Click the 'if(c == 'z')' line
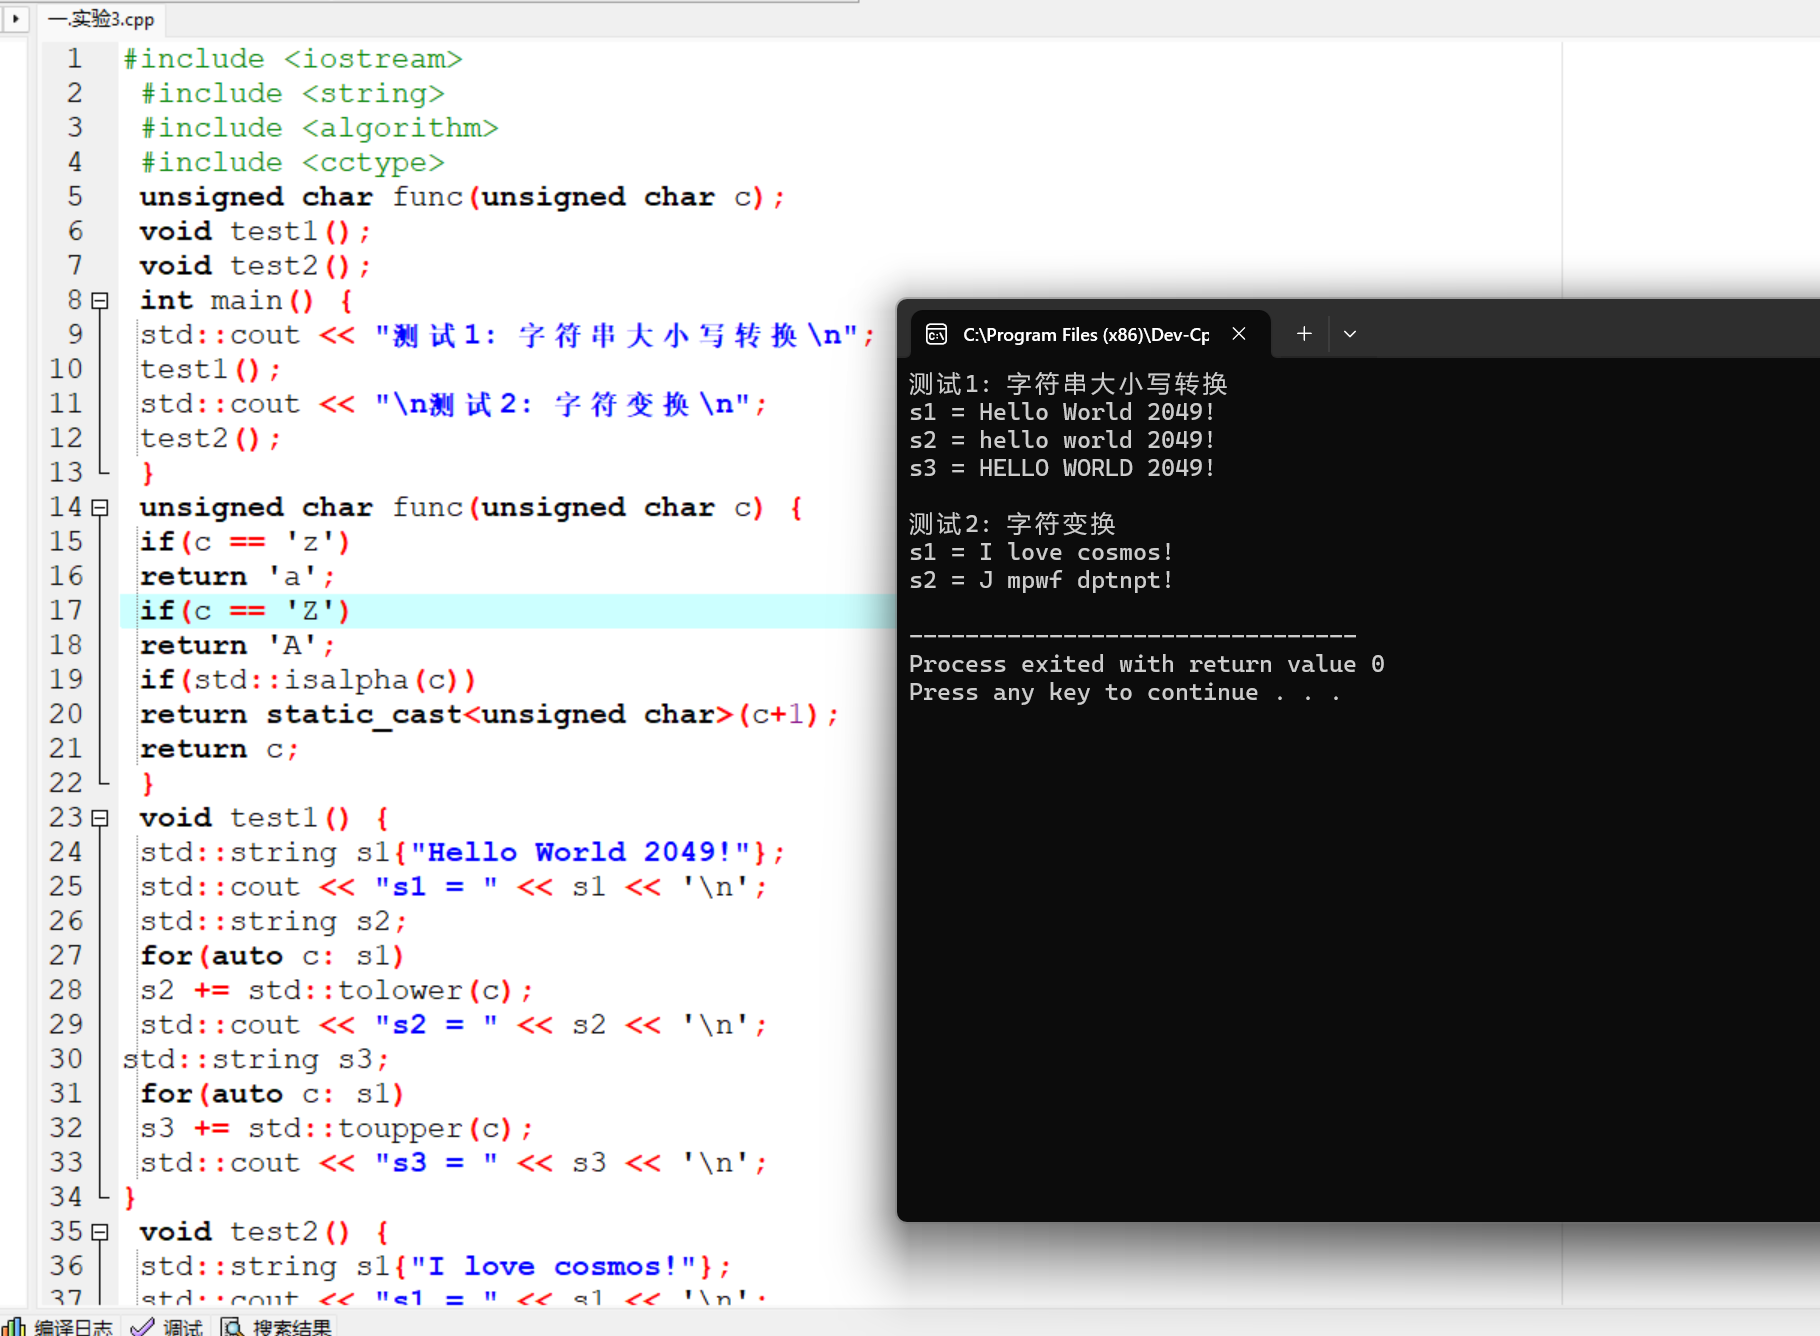 click(245, 542)
